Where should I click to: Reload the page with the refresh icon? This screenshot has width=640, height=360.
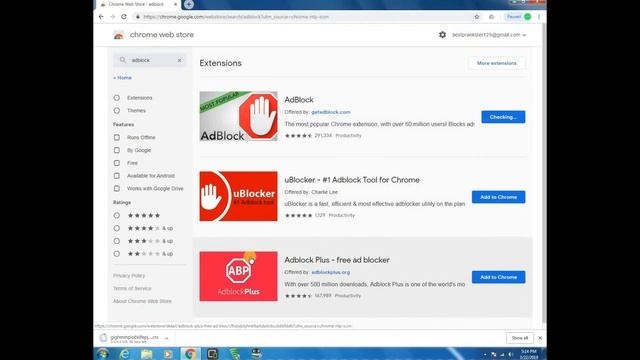click(x=124, y=17)
